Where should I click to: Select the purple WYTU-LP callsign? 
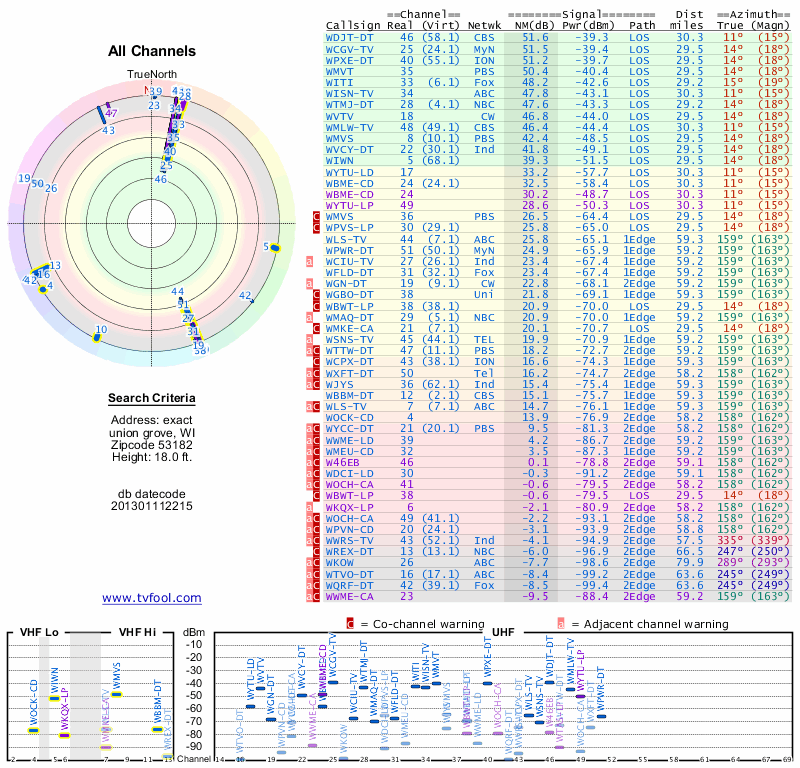click(349, 205)
